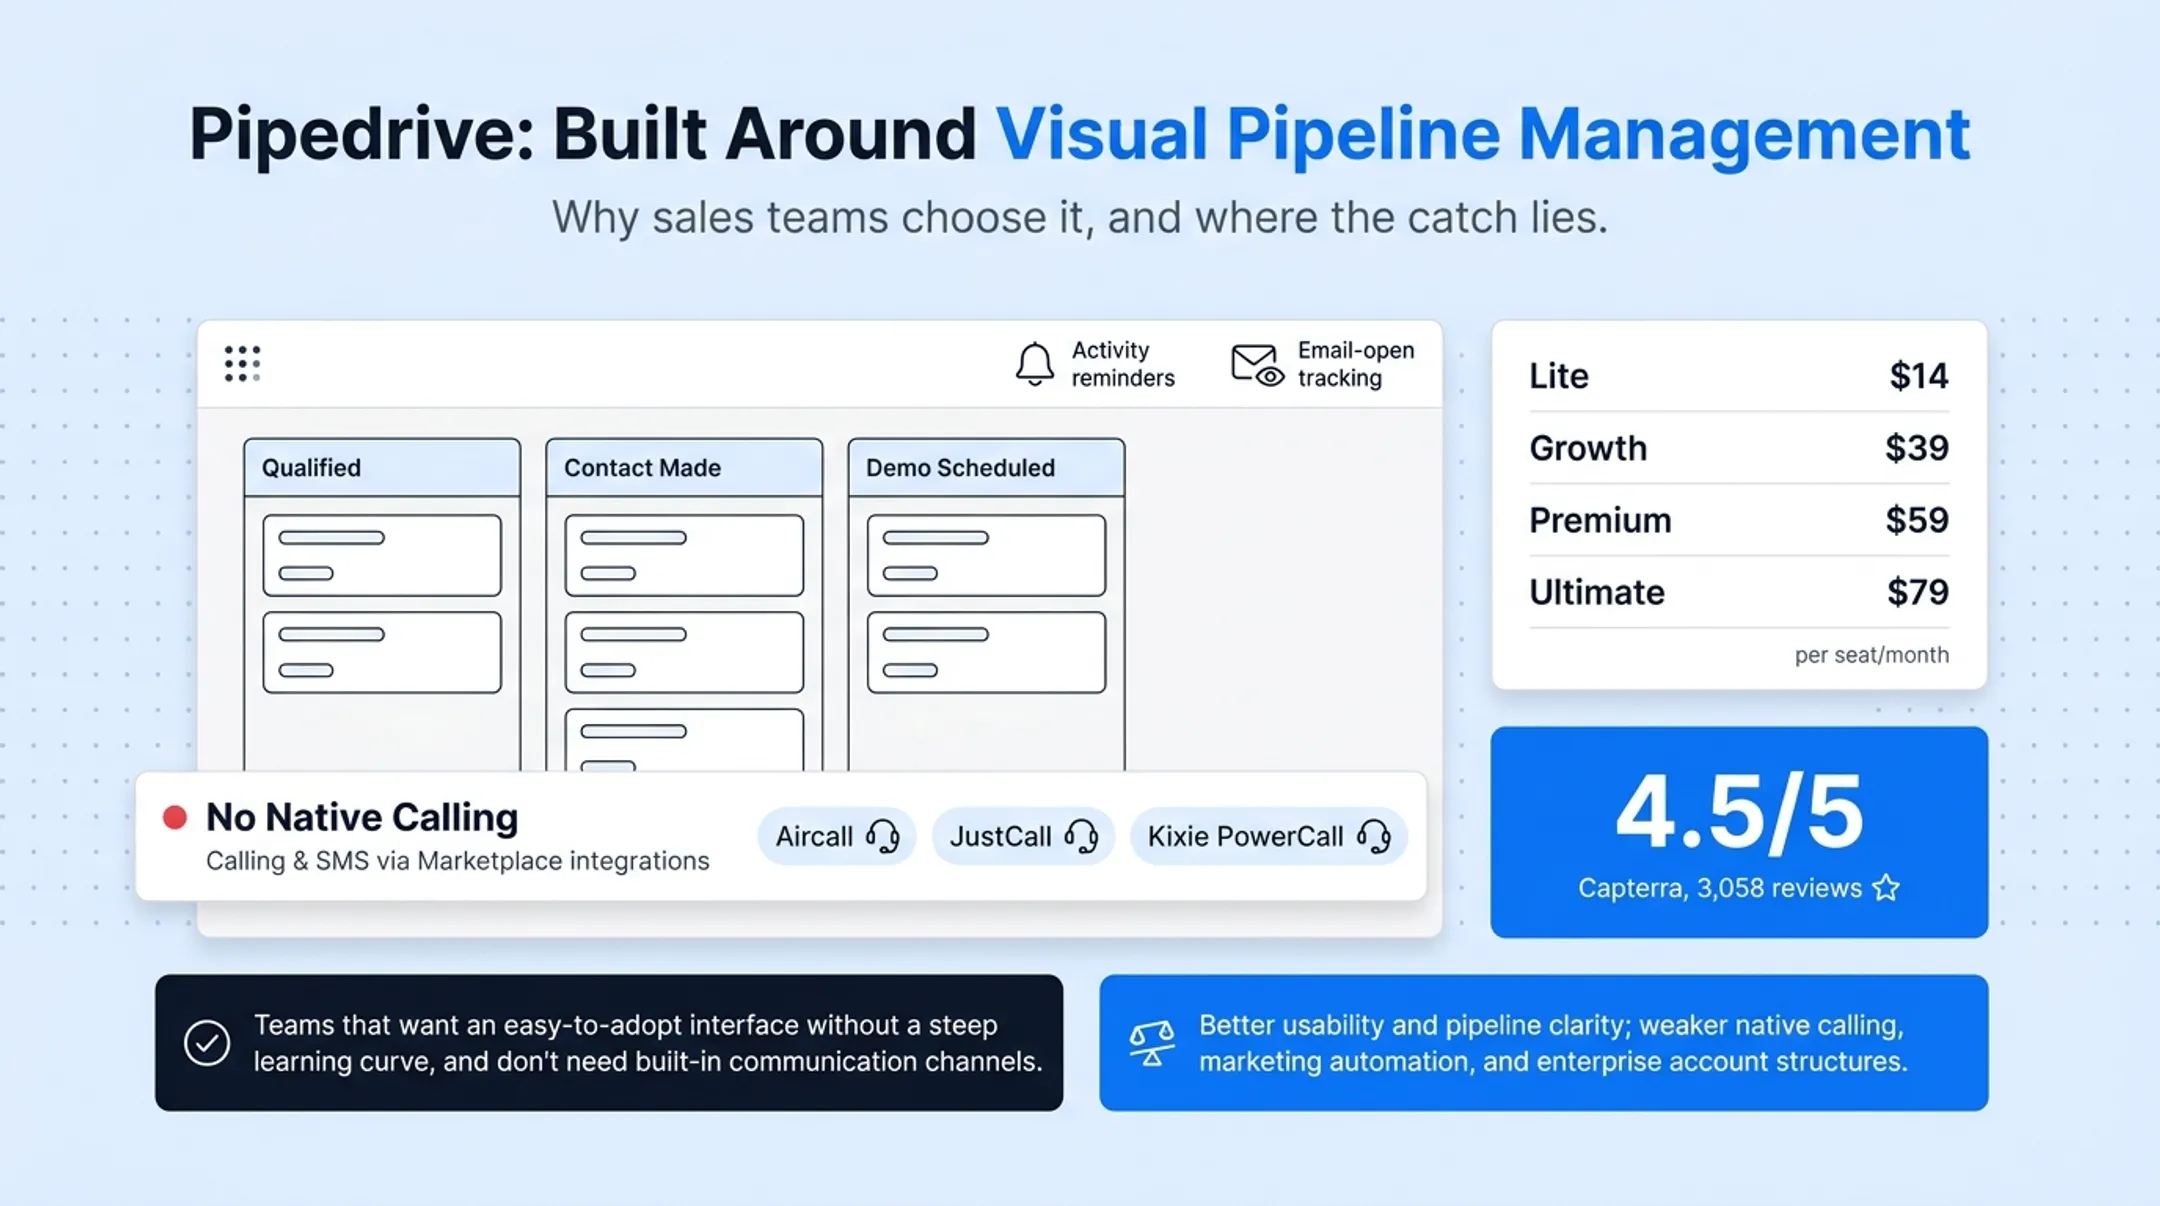
Task: Select the Qualified pipeline column header
Action: pyautogui.click(x=382, y=467)
